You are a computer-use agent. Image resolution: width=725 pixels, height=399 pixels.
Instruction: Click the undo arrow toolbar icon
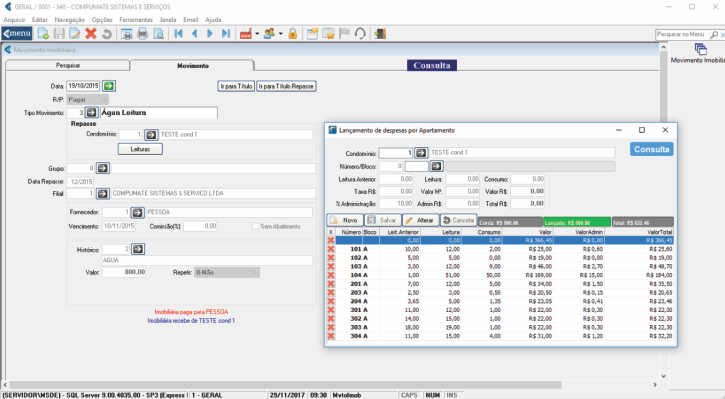(x=106, y=34)
